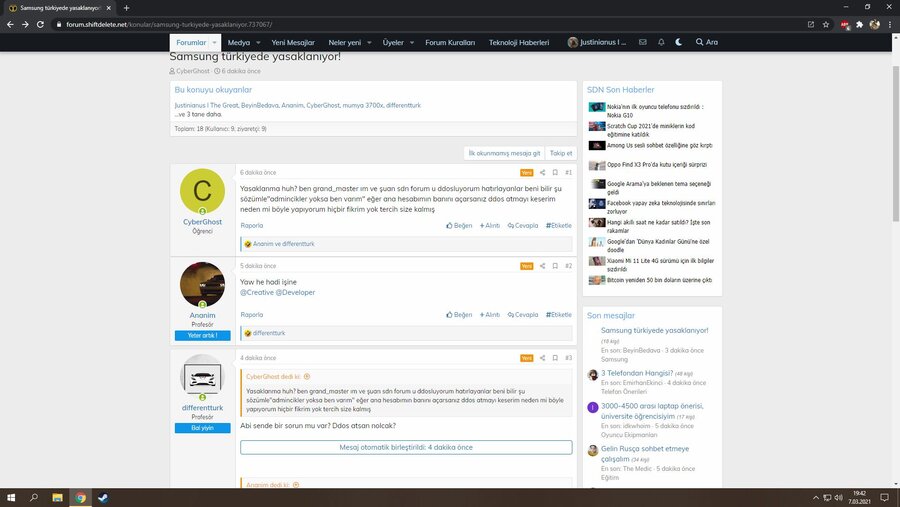Bookmark post #2 with bookmark icon

555,266
